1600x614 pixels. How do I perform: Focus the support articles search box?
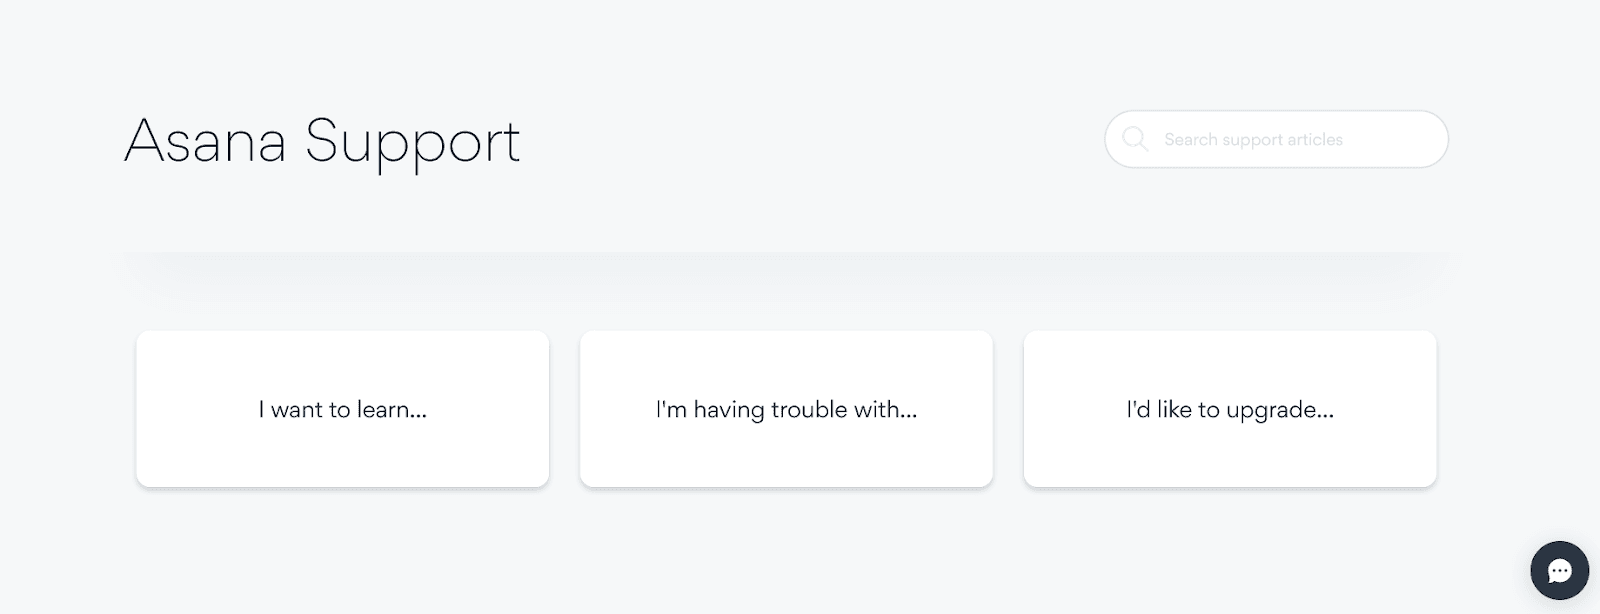[x=1290, y=139]
